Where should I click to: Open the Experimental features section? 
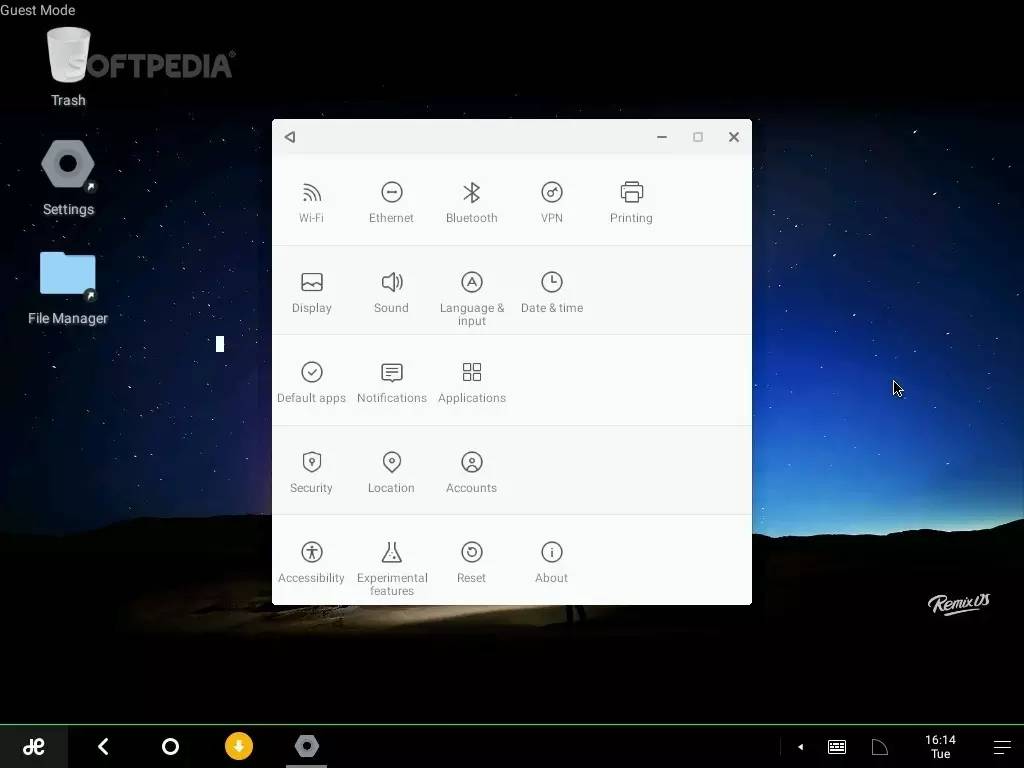tap(391, 565)
